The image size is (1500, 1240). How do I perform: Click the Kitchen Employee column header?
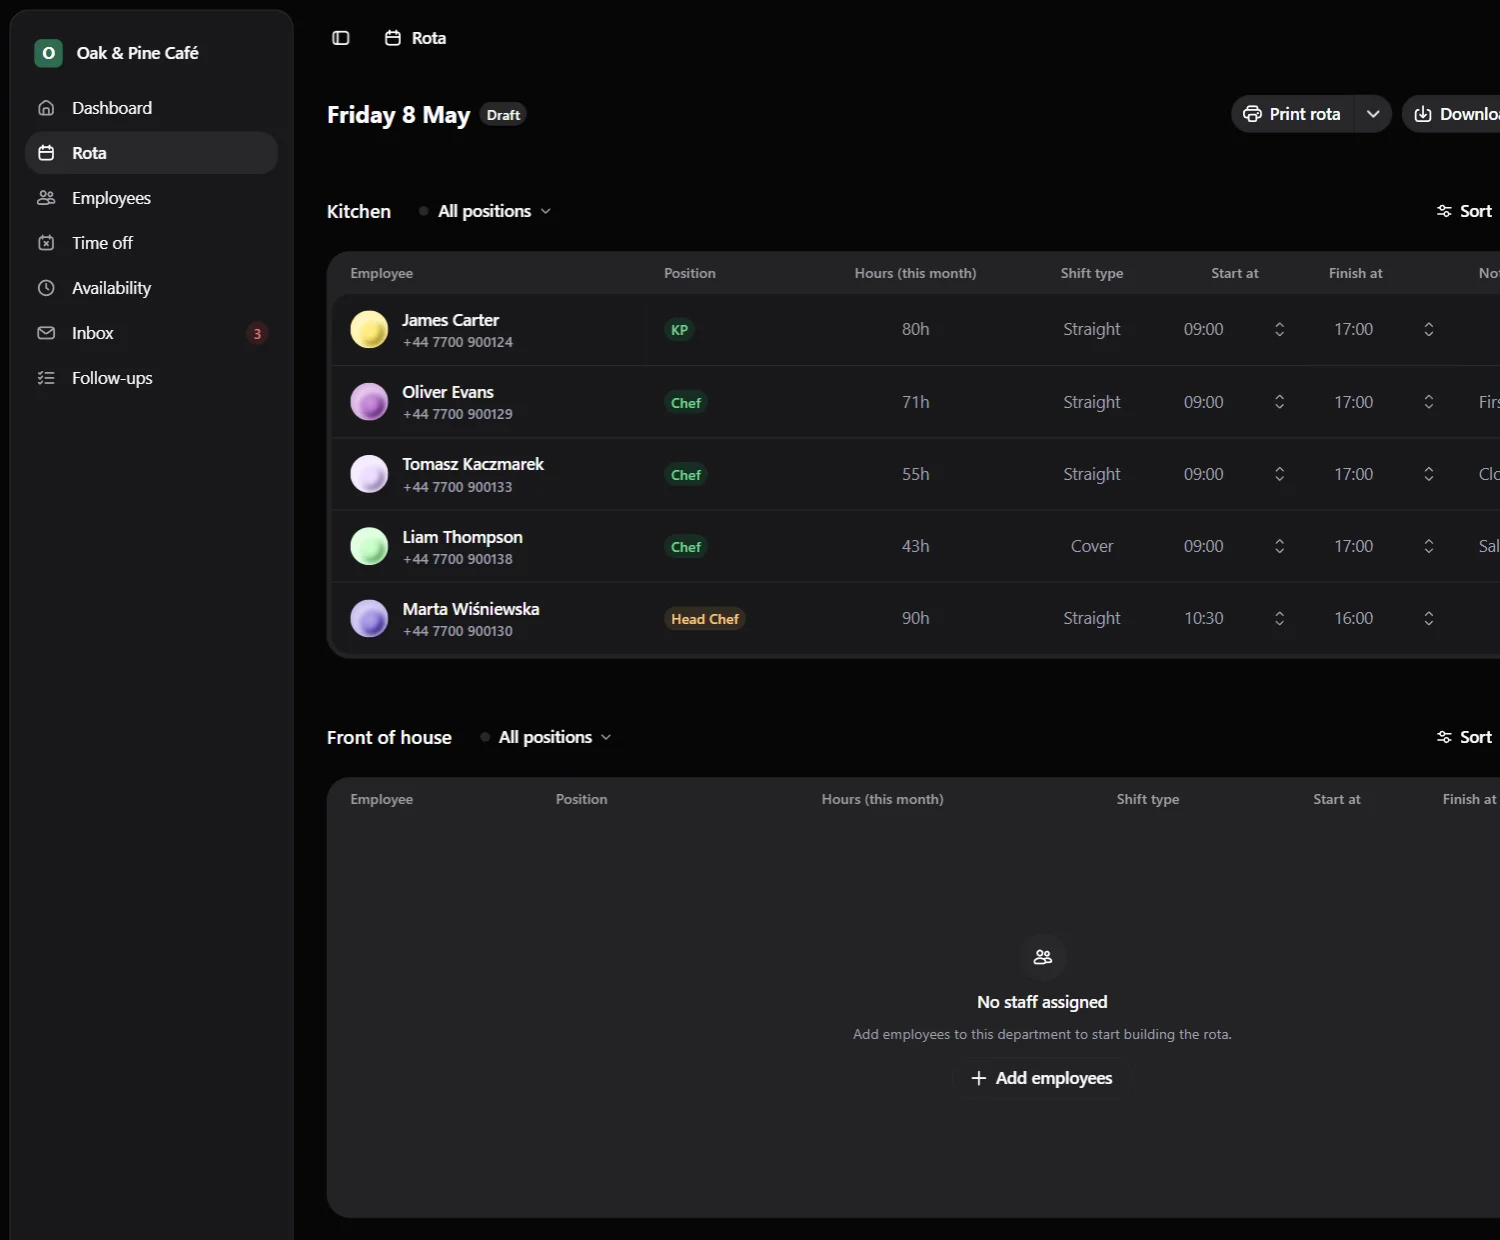[382, 273]
